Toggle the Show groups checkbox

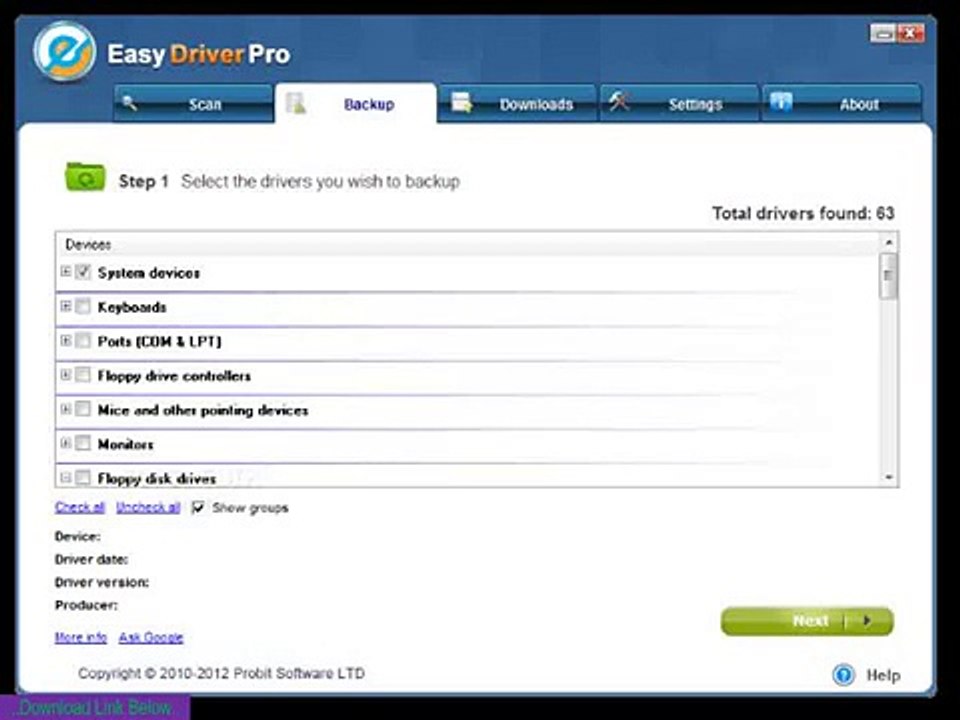[x=198, y=508]
